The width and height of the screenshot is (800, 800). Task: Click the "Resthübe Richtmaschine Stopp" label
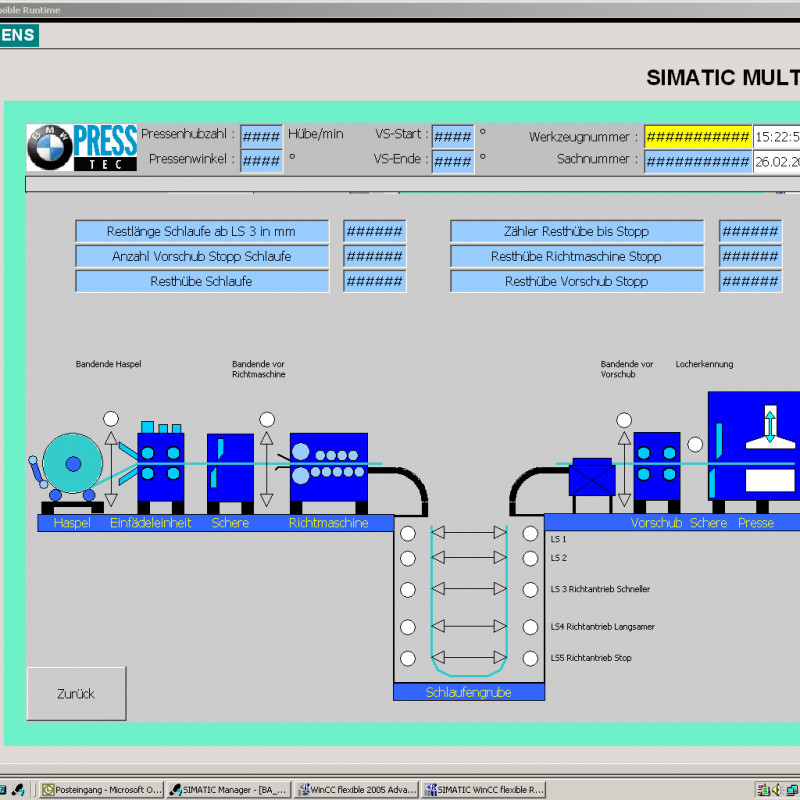coord(577,256)
